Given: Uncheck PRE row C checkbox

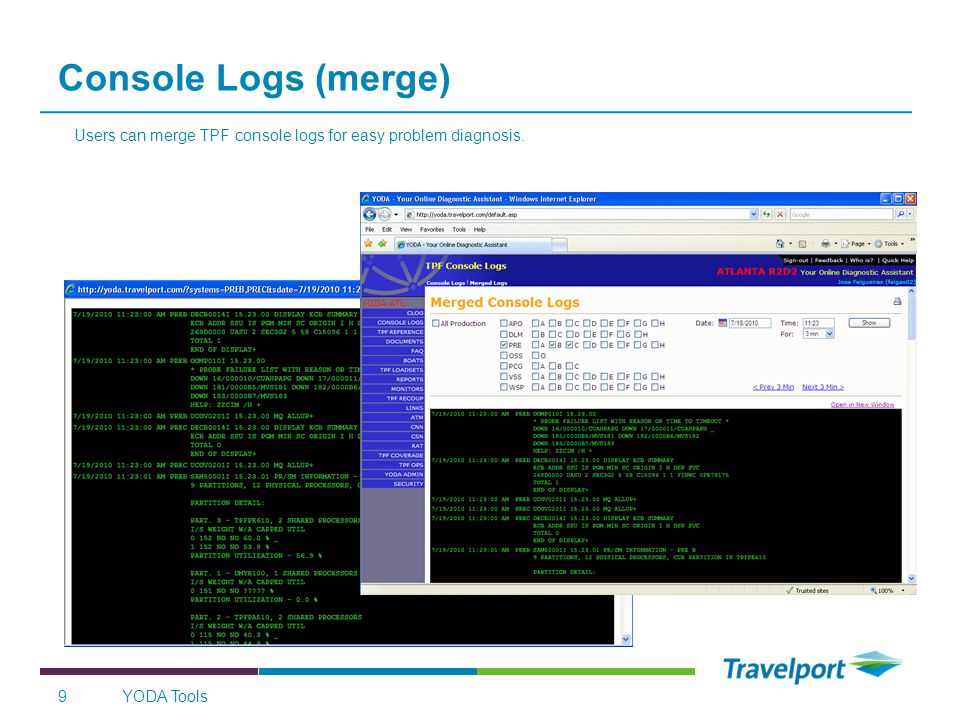Looking at the screenshot, I should [569, 345].
